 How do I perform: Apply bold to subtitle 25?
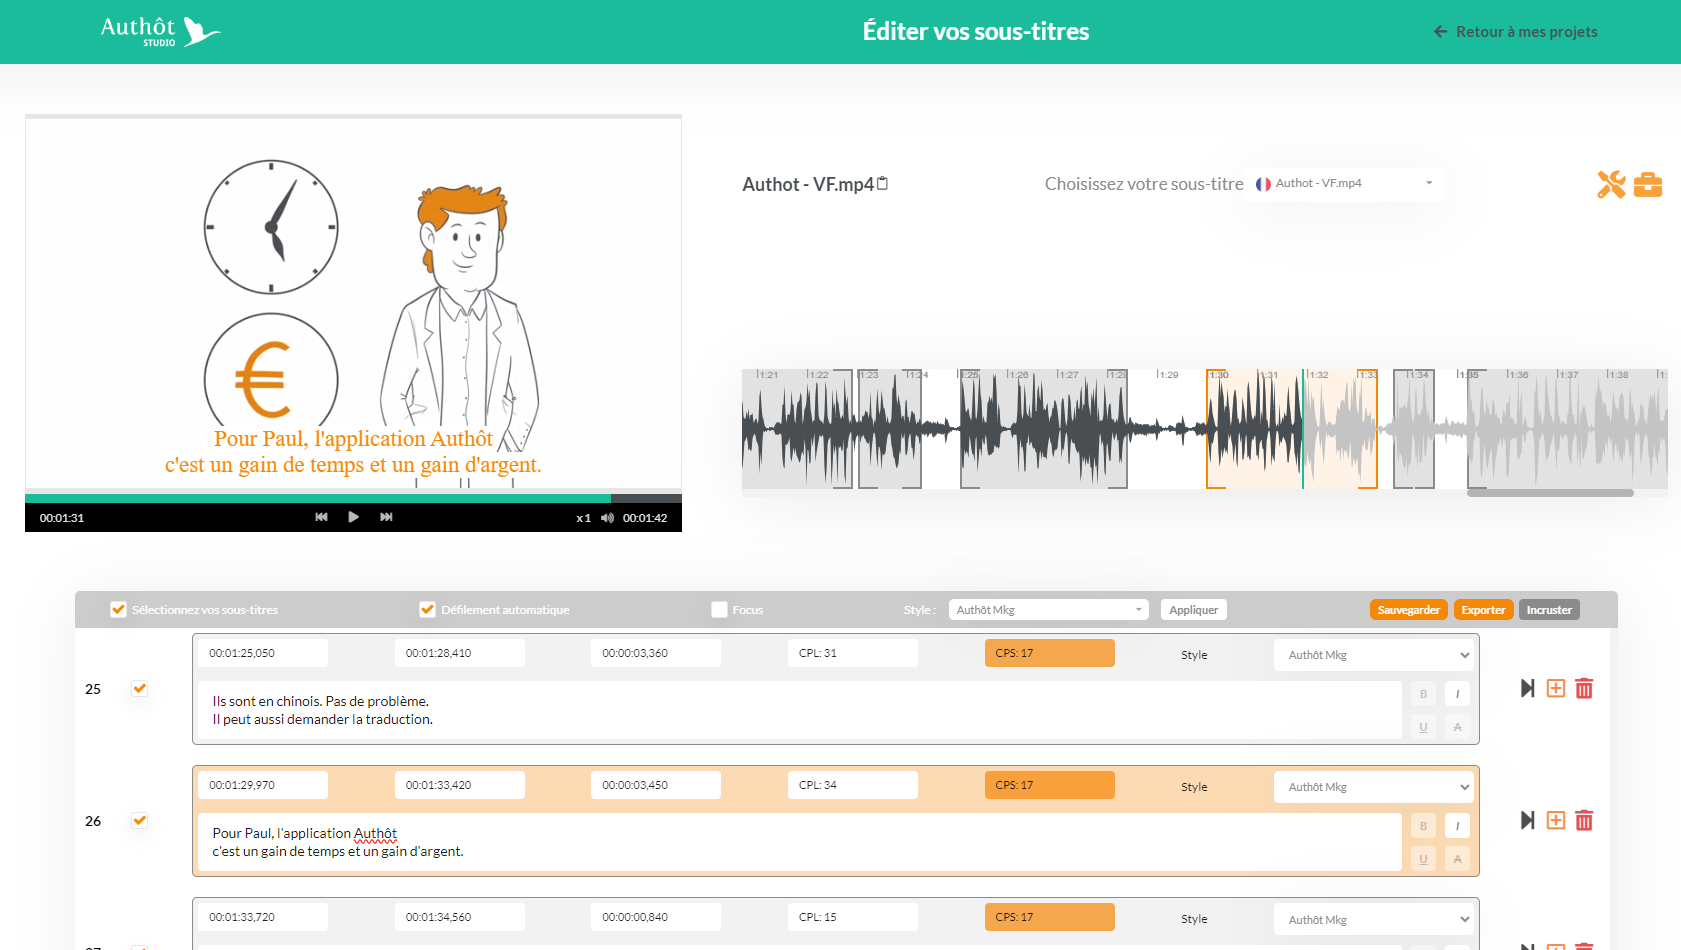tap(1423, 694)
